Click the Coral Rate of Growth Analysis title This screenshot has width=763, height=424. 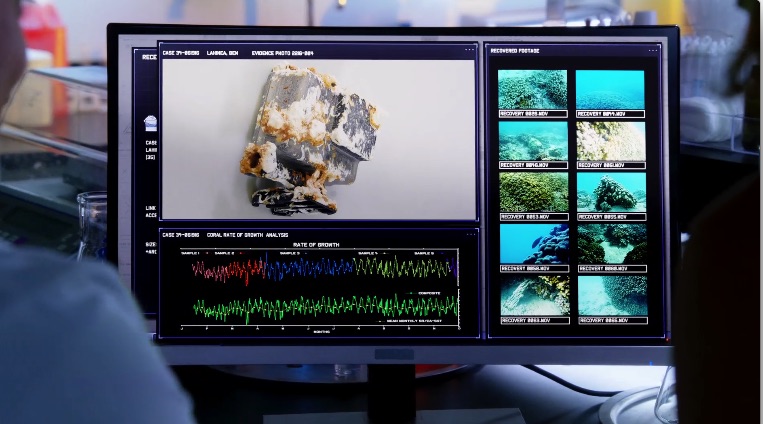tap(247, 235)
